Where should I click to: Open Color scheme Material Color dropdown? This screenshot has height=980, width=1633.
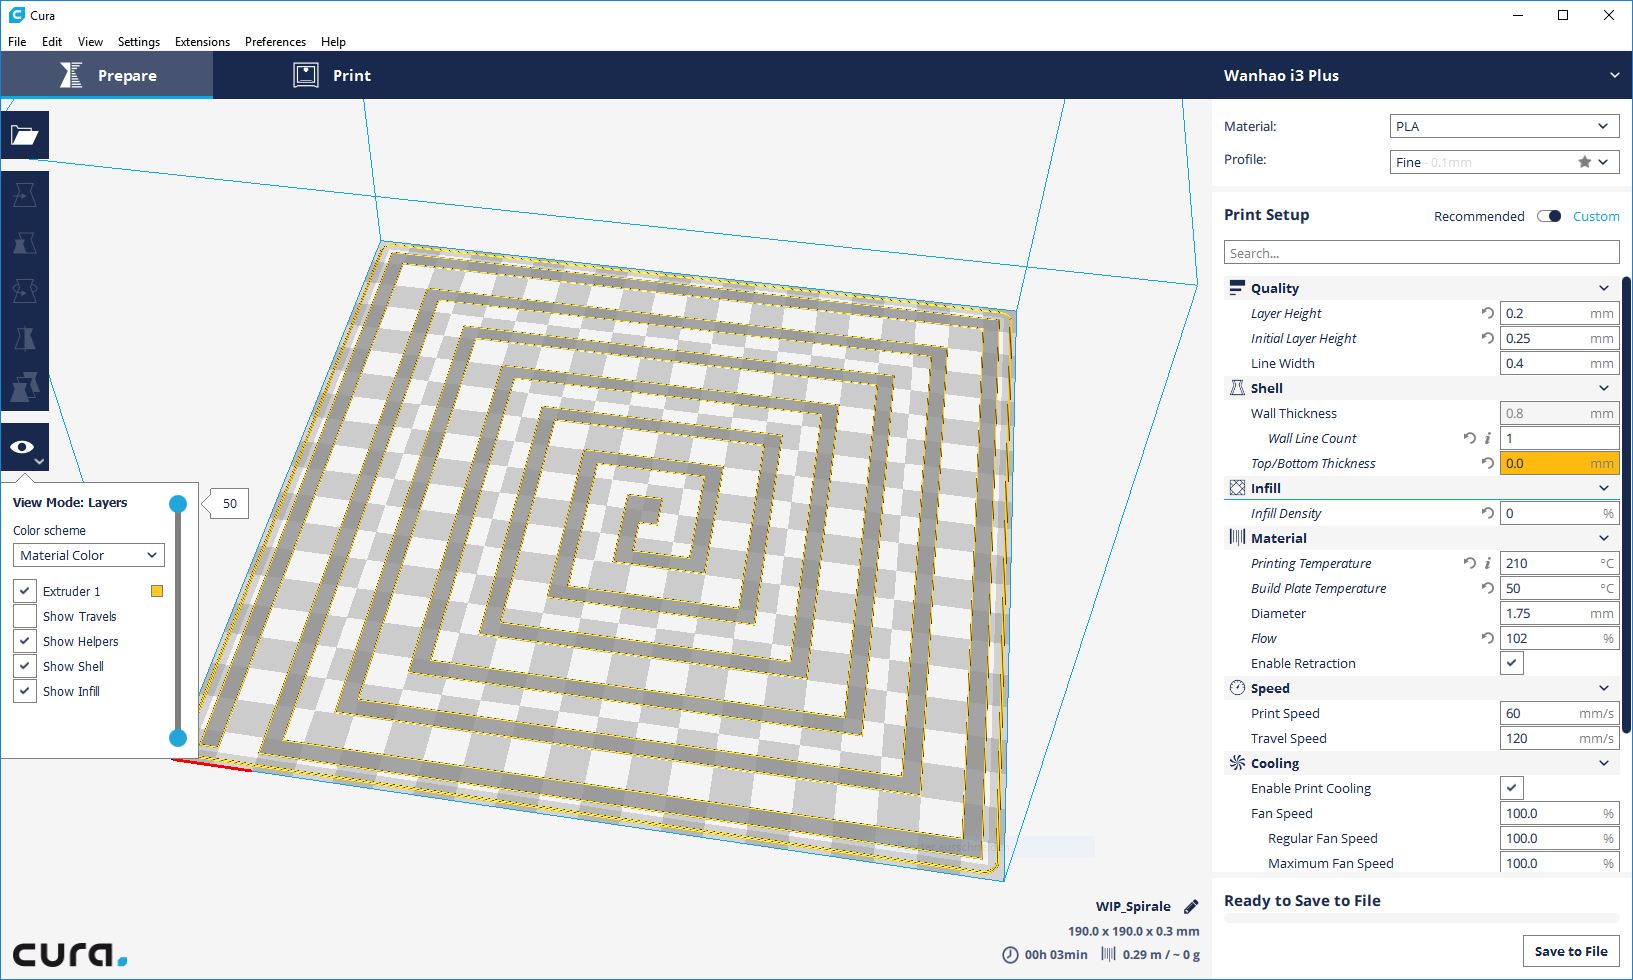(89, 555)
